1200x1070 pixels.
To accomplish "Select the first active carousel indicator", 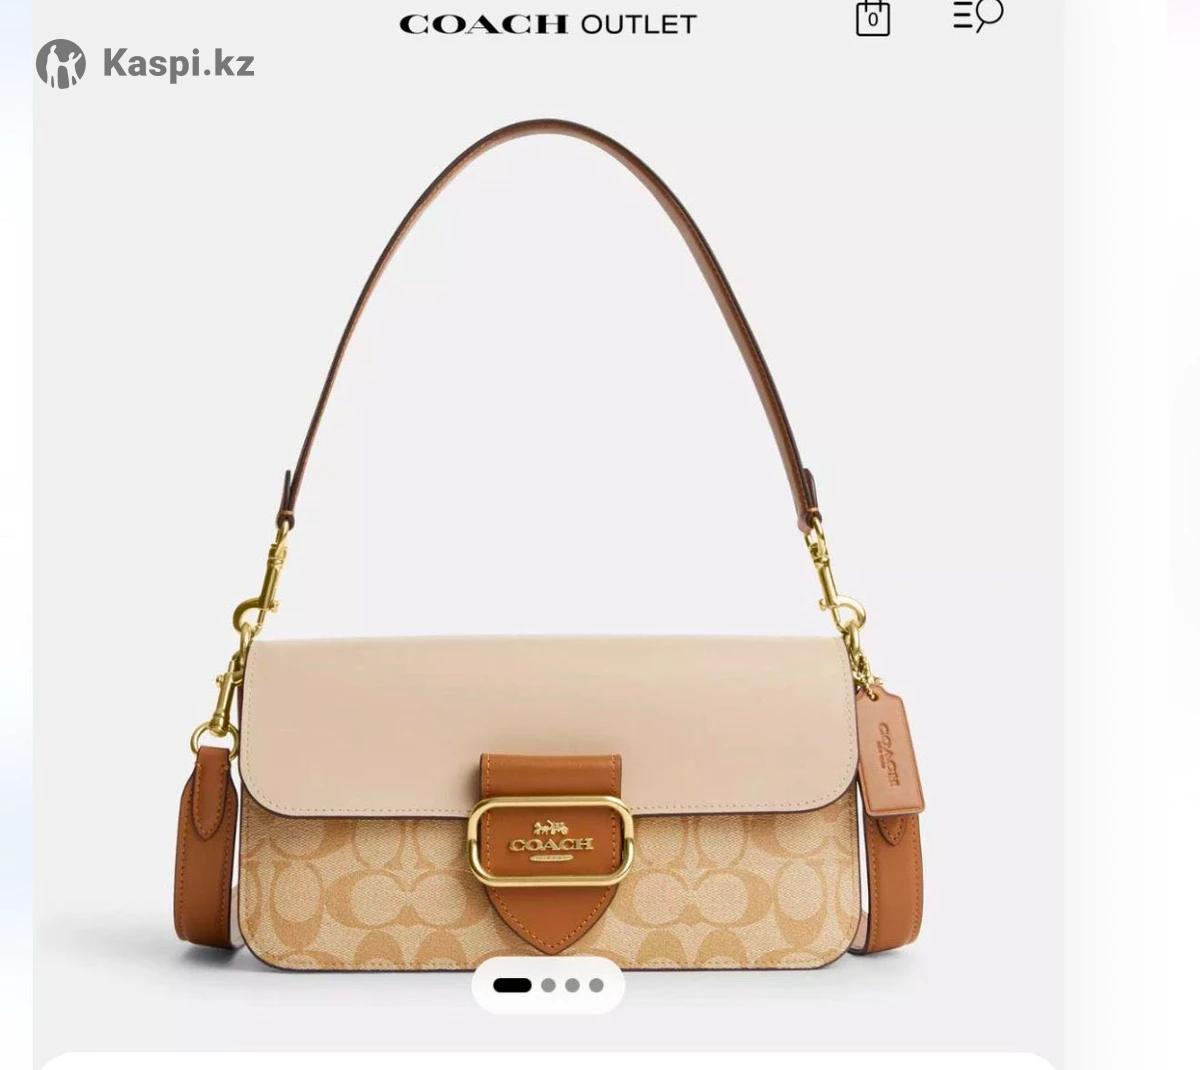I will pyautogui.click(x=512, y=985).
